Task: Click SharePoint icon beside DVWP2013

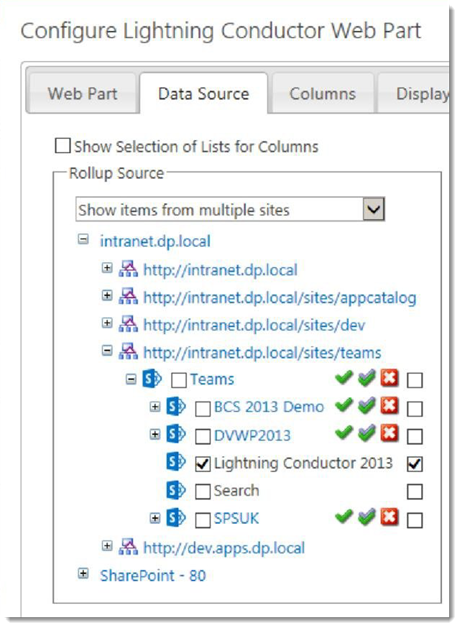Action: coord(176,434)
